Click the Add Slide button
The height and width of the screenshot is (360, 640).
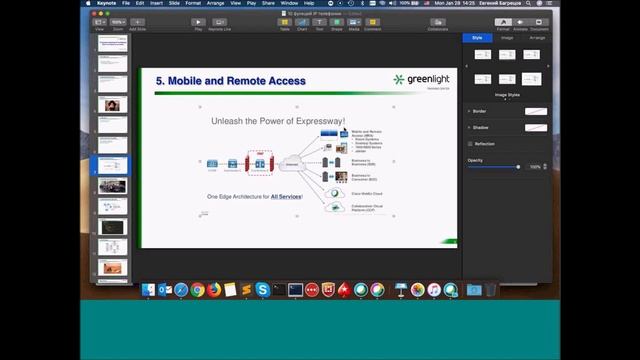(x=138, y=22)
